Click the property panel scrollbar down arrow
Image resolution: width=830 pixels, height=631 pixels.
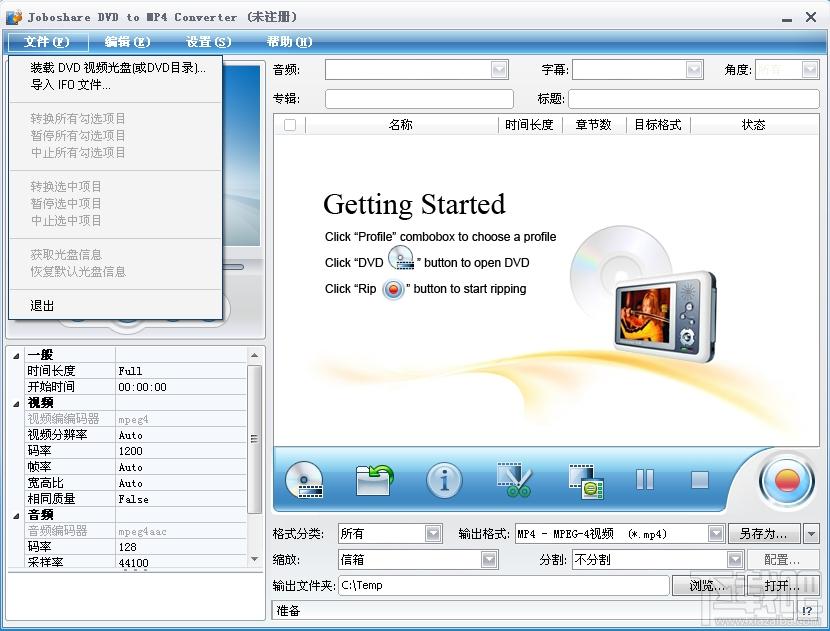coord(255,560)
